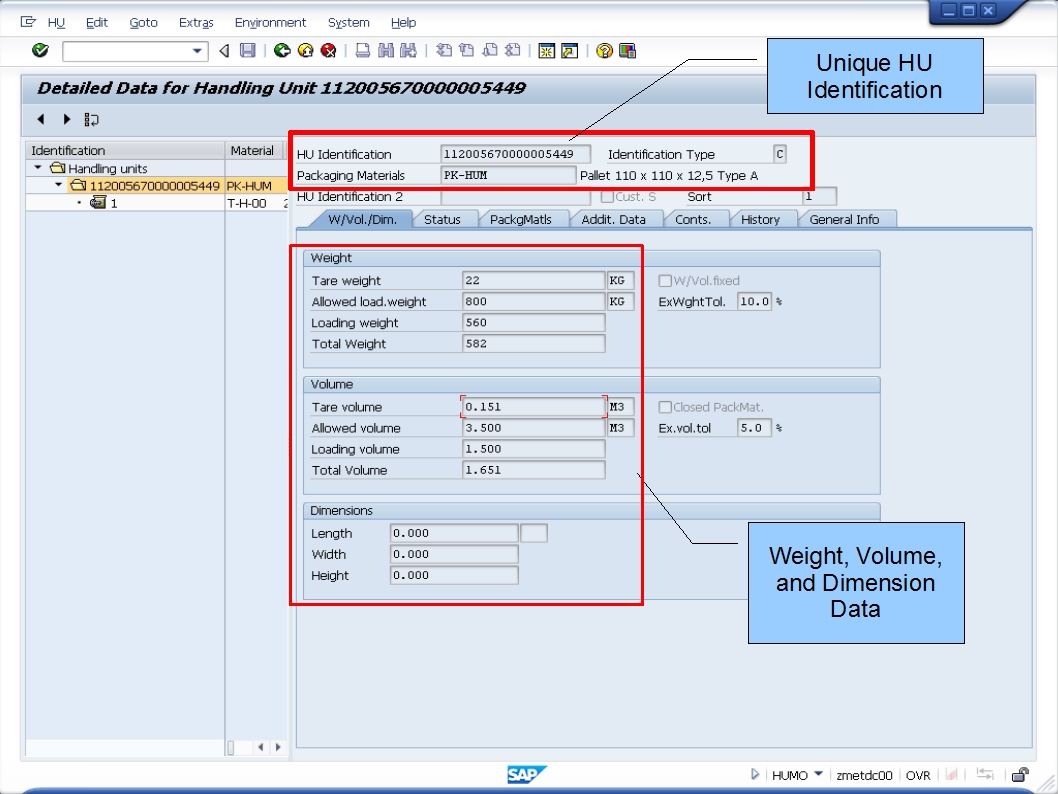Click inside the Length input field

[x=452, y=533]
